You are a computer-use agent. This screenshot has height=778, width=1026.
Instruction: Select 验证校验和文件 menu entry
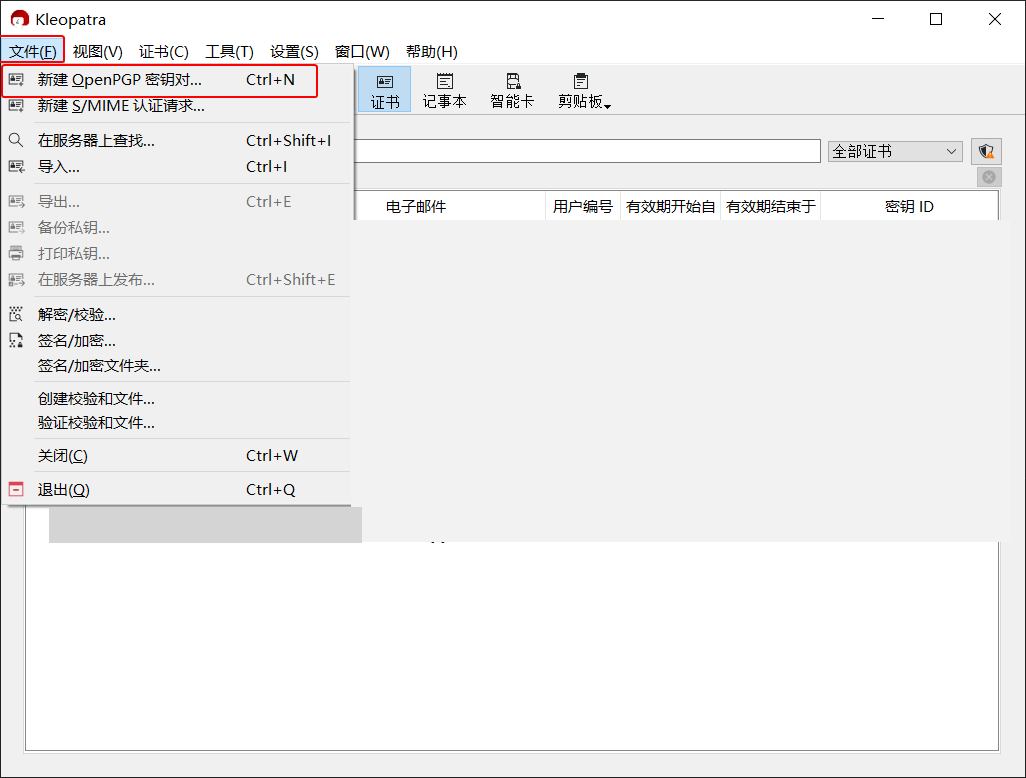(177, 423)
